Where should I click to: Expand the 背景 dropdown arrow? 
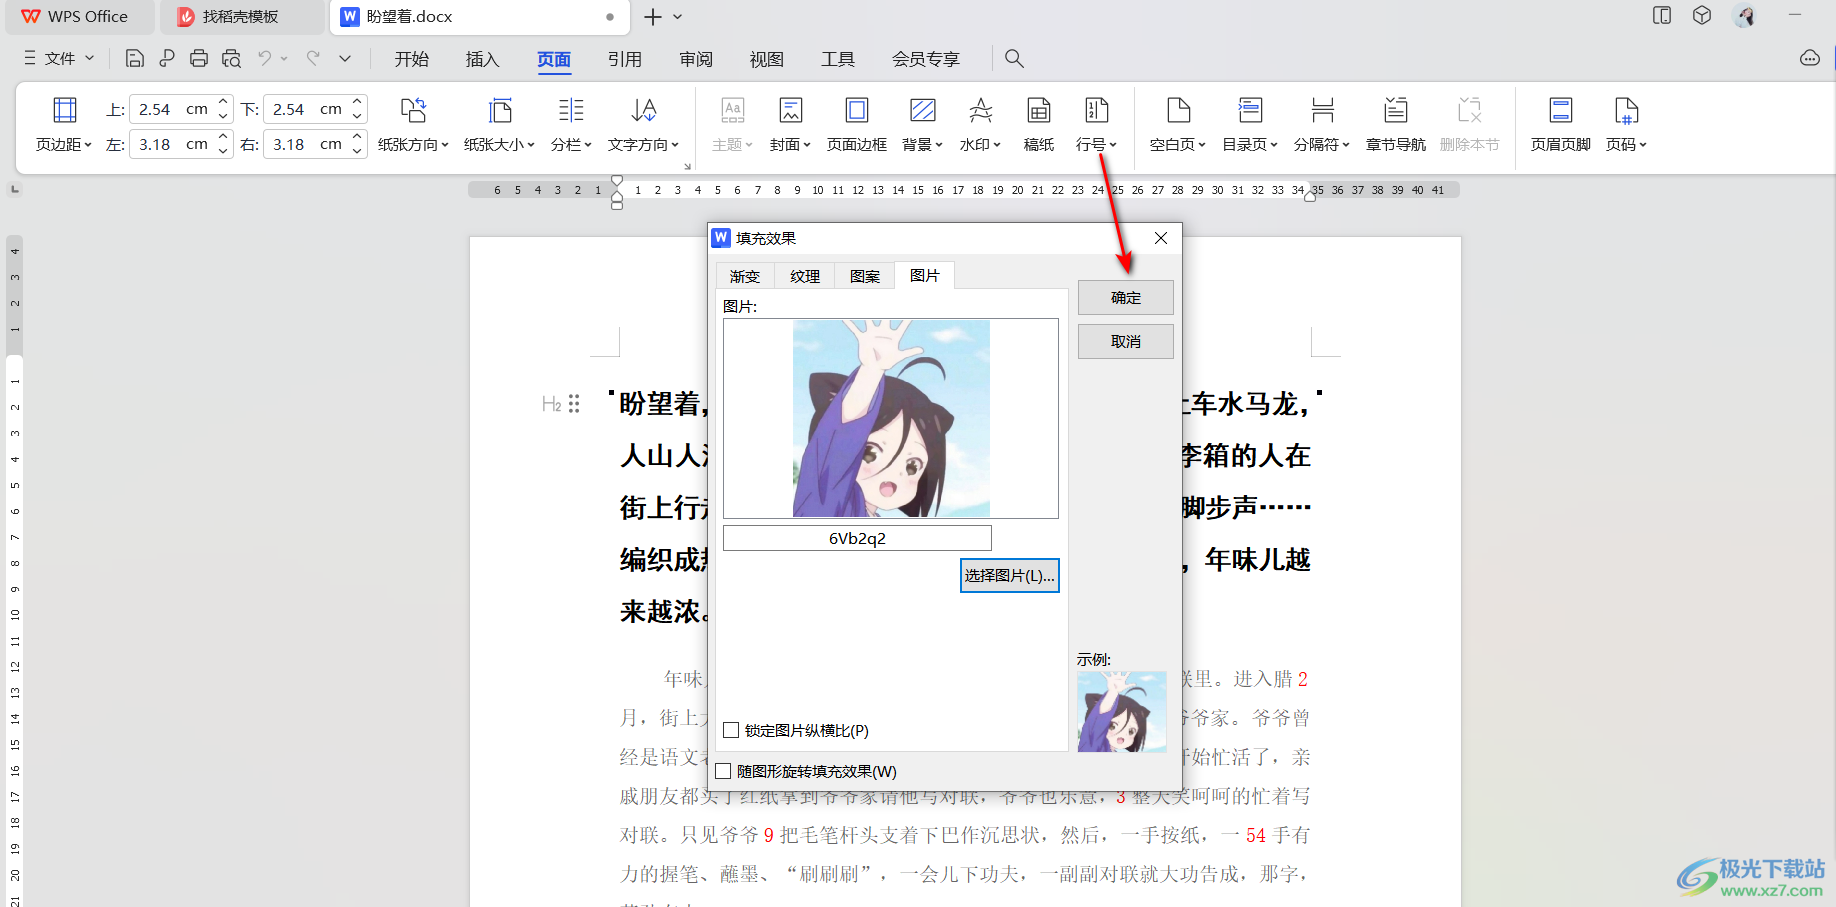pos(939,145)
